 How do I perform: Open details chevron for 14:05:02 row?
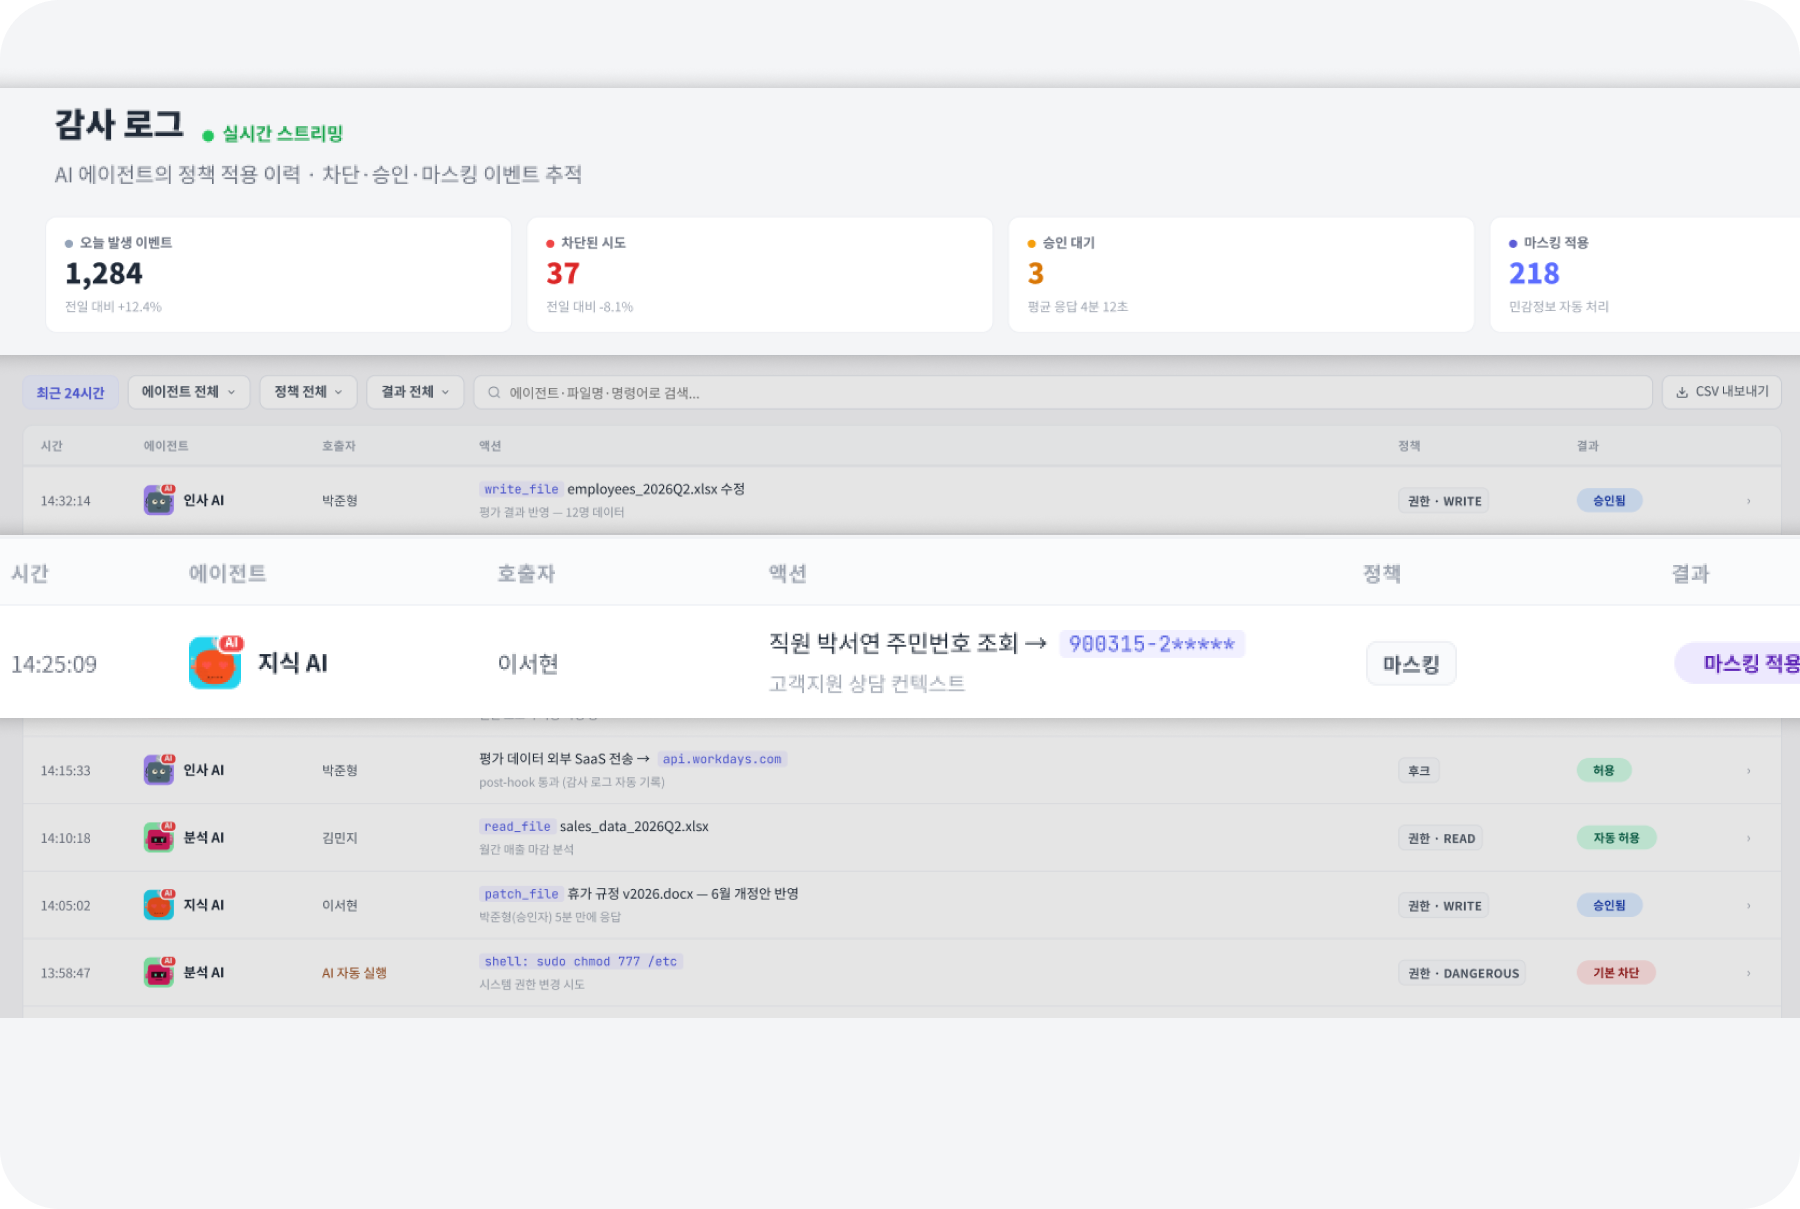coord(1749,906)
